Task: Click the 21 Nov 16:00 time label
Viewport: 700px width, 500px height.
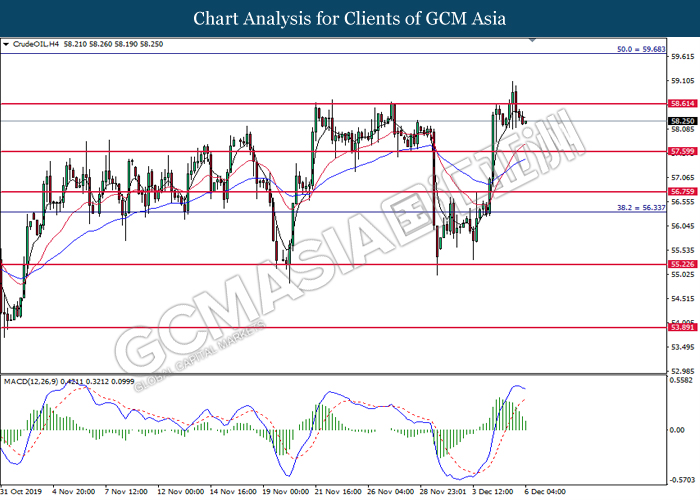Action: coord(338,492)
